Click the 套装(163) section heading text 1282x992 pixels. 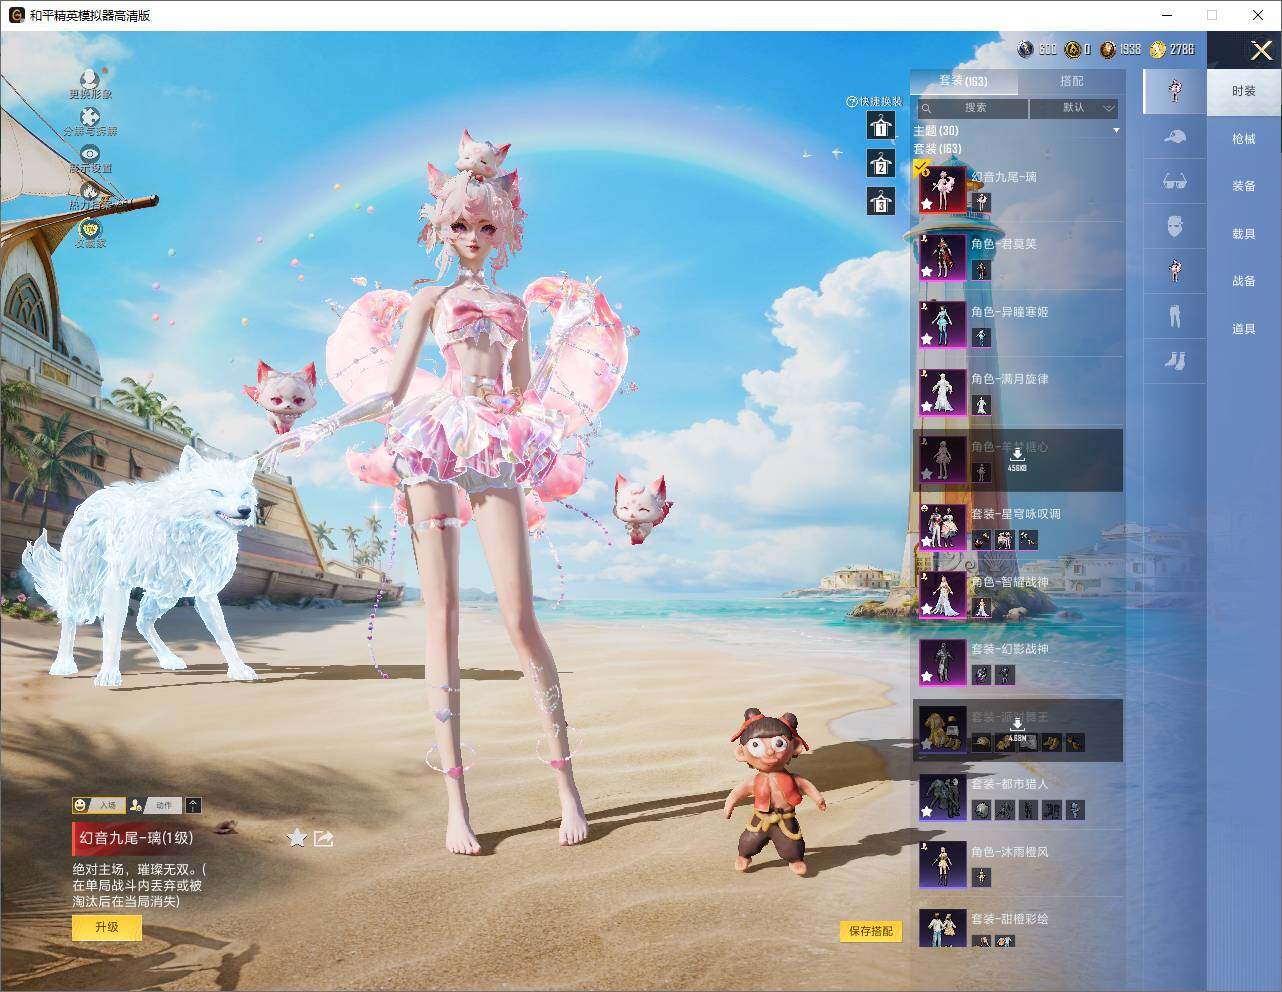(x=937, y=149)
